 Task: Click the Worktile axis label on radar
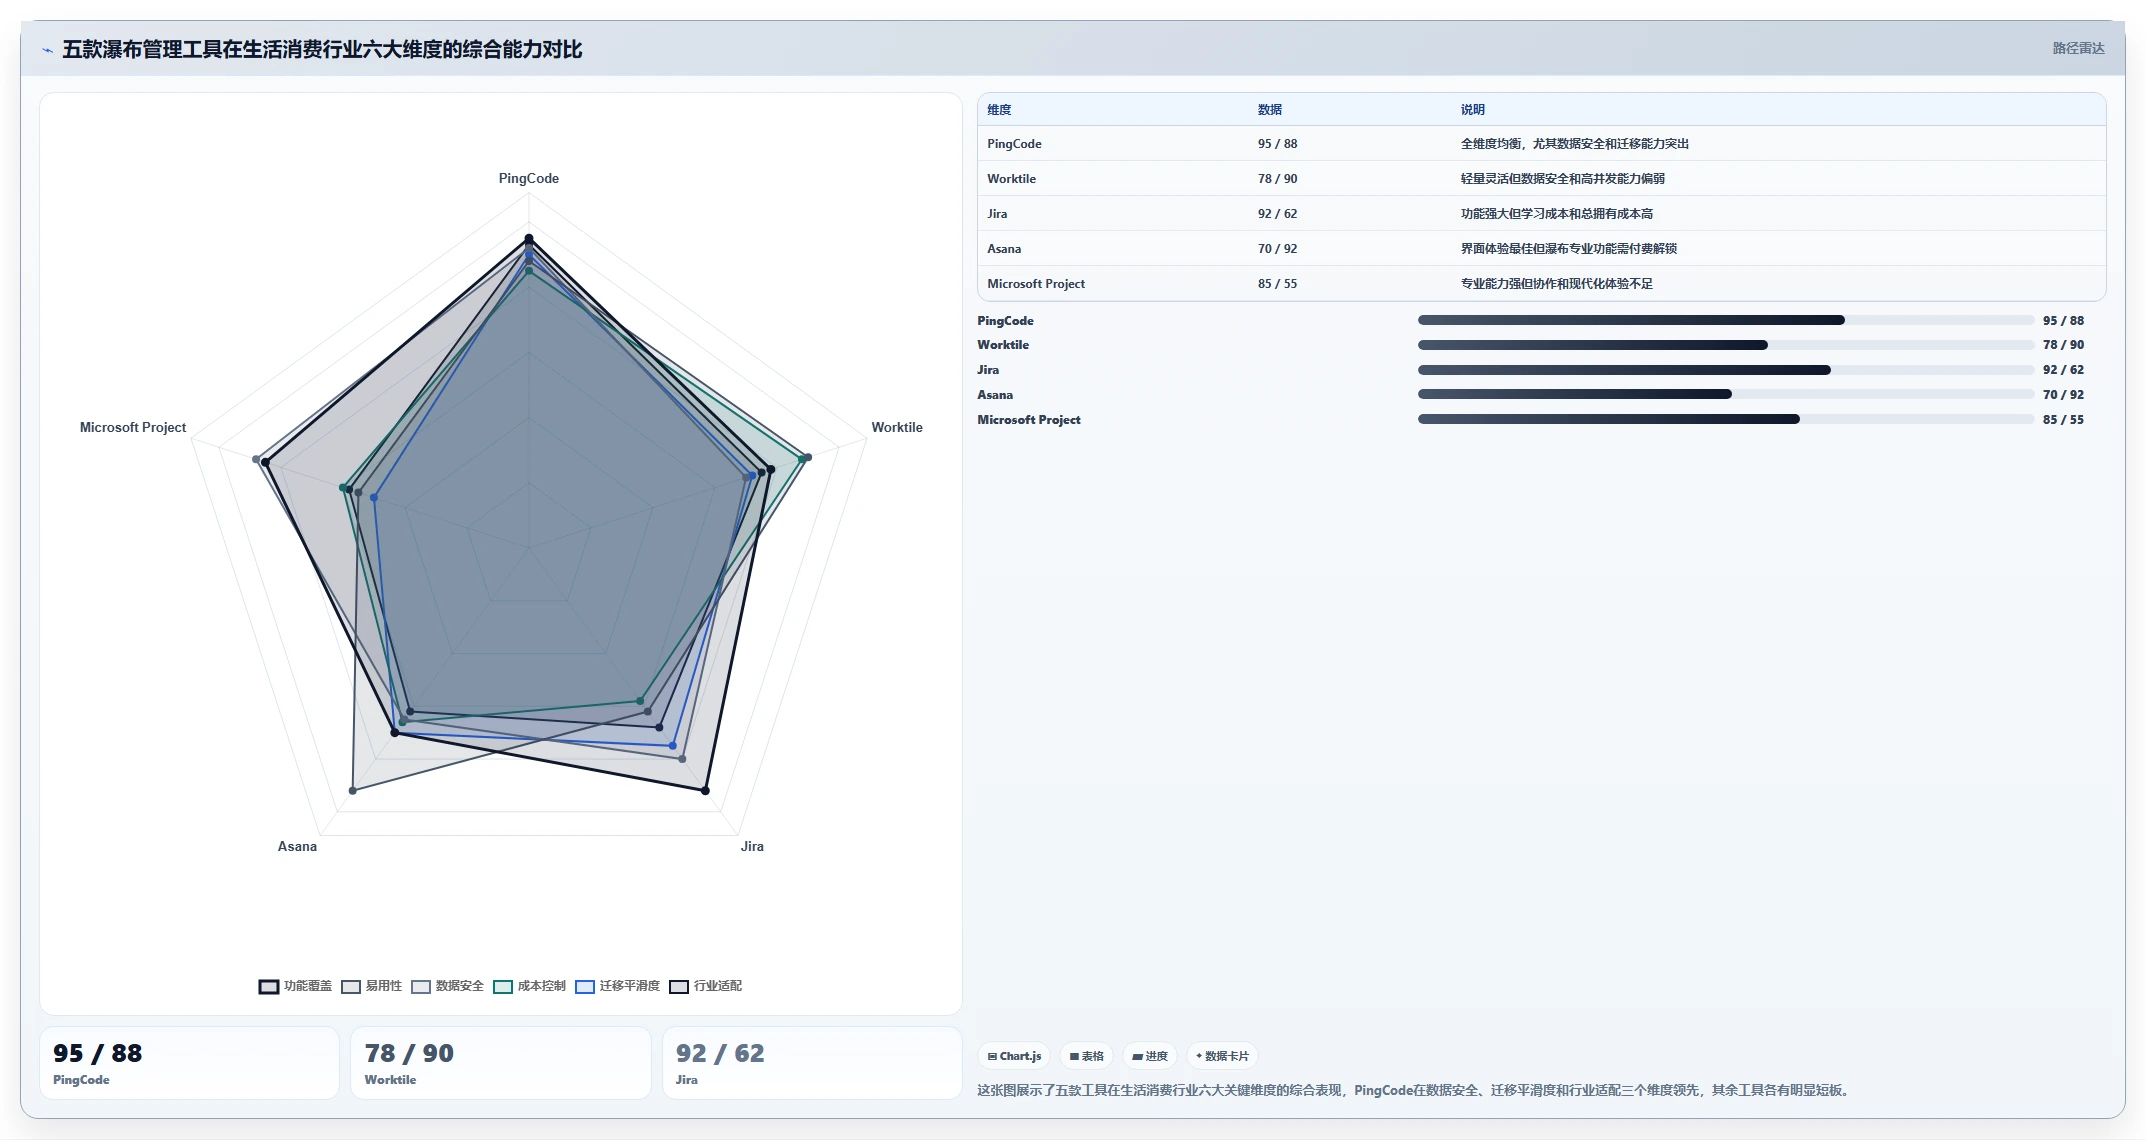click(x=897, y=427)
